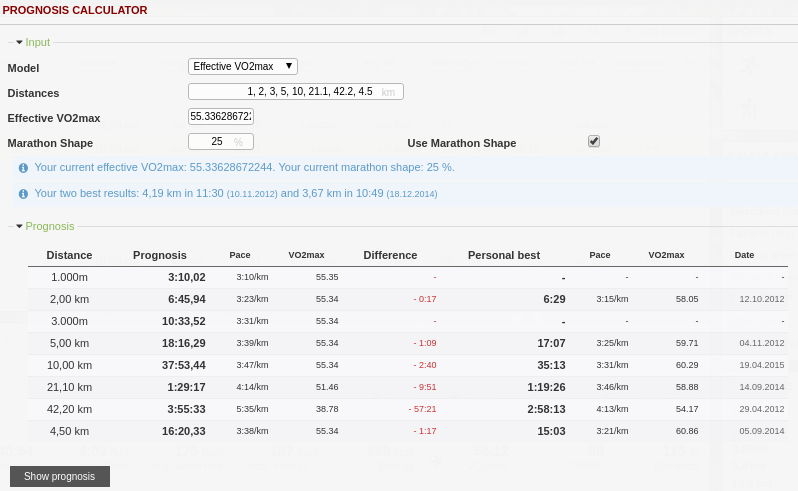Select the 42,20 km distance cell

69,409
